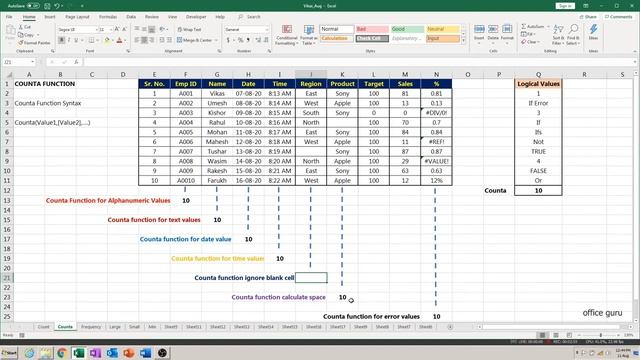Open the Number Format dropdown
Viewport: 640px width, 360px height.
267,30
